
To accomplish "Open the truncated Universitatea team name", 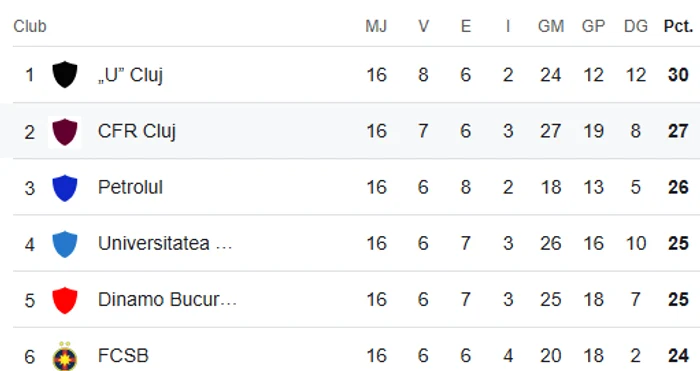I will [165, 243].
